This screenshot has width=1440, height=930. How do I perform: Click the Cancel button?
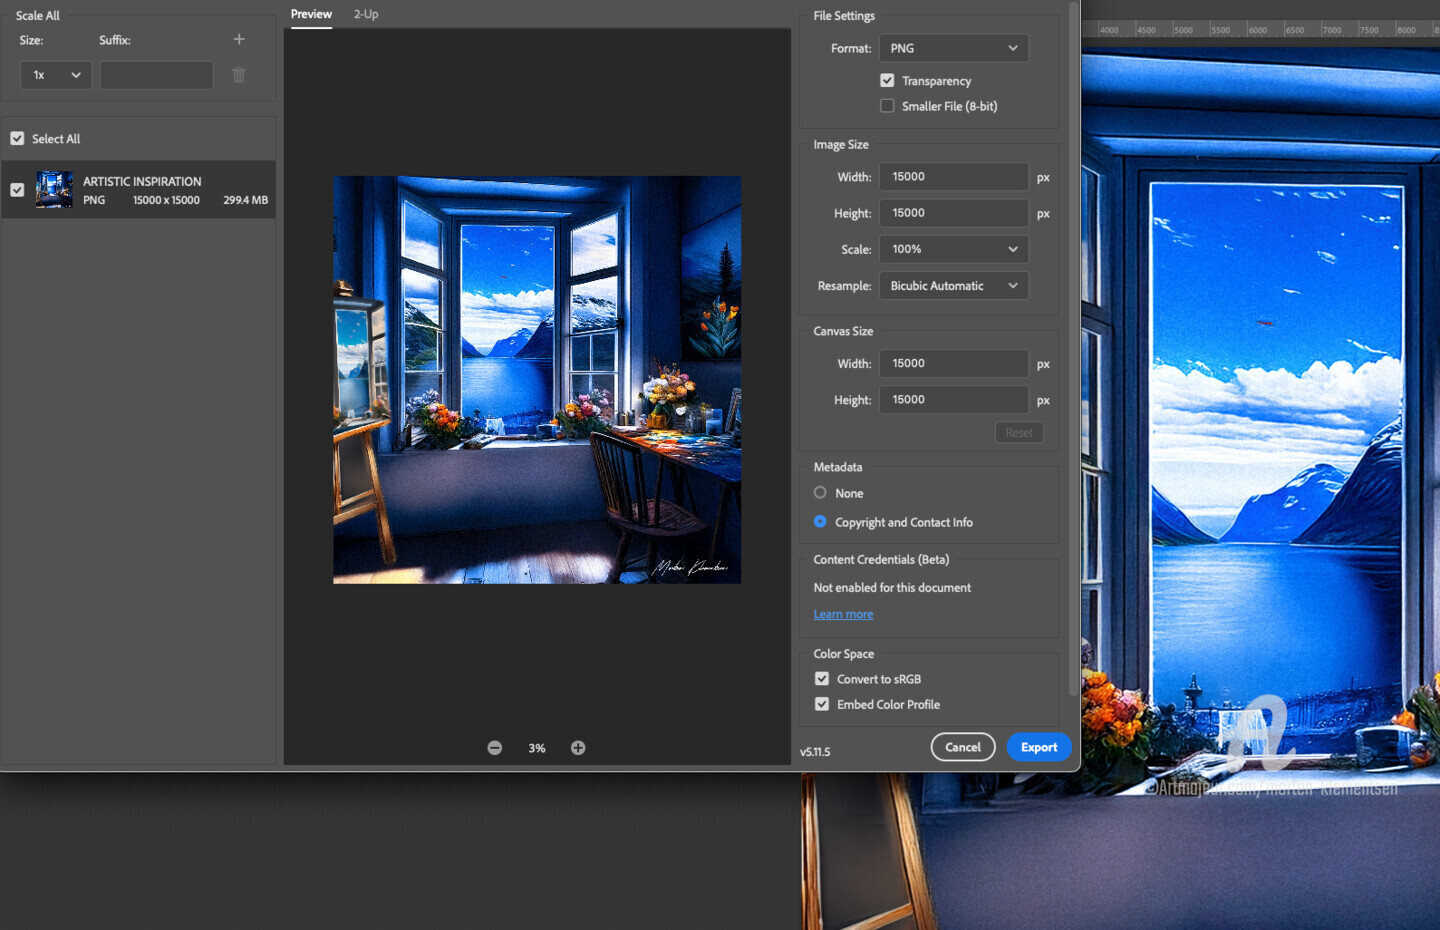(x=963, y=747)
